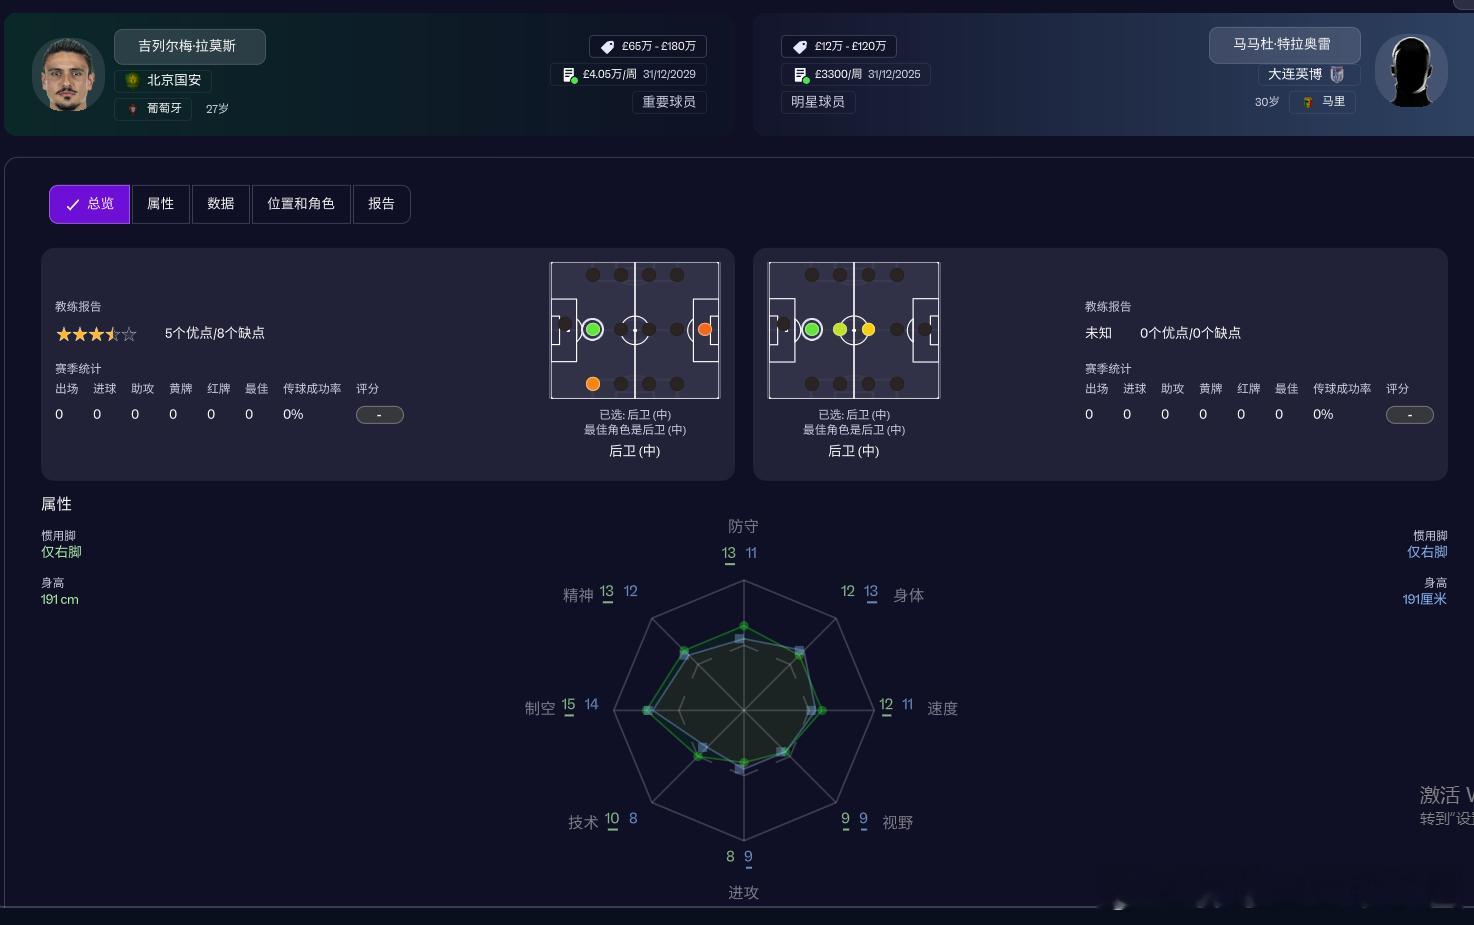Click the 进攻 radar axis label
1474x925 pixels.
click(743, 892)
